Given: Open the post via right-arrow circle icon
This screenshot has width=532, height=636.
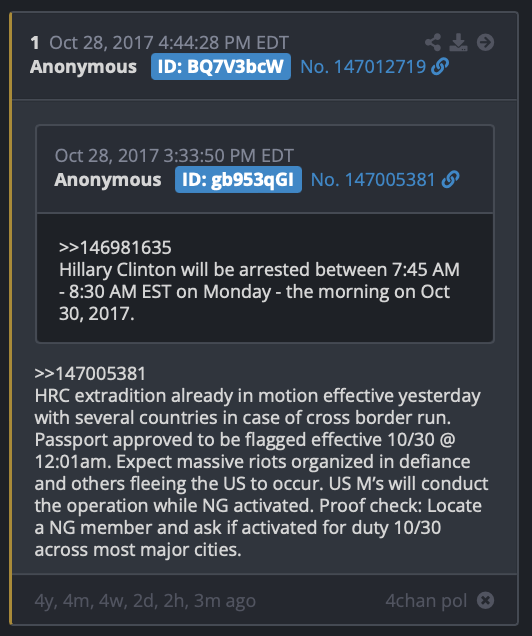Looking at the screenshot, I should tap(485, 42).
